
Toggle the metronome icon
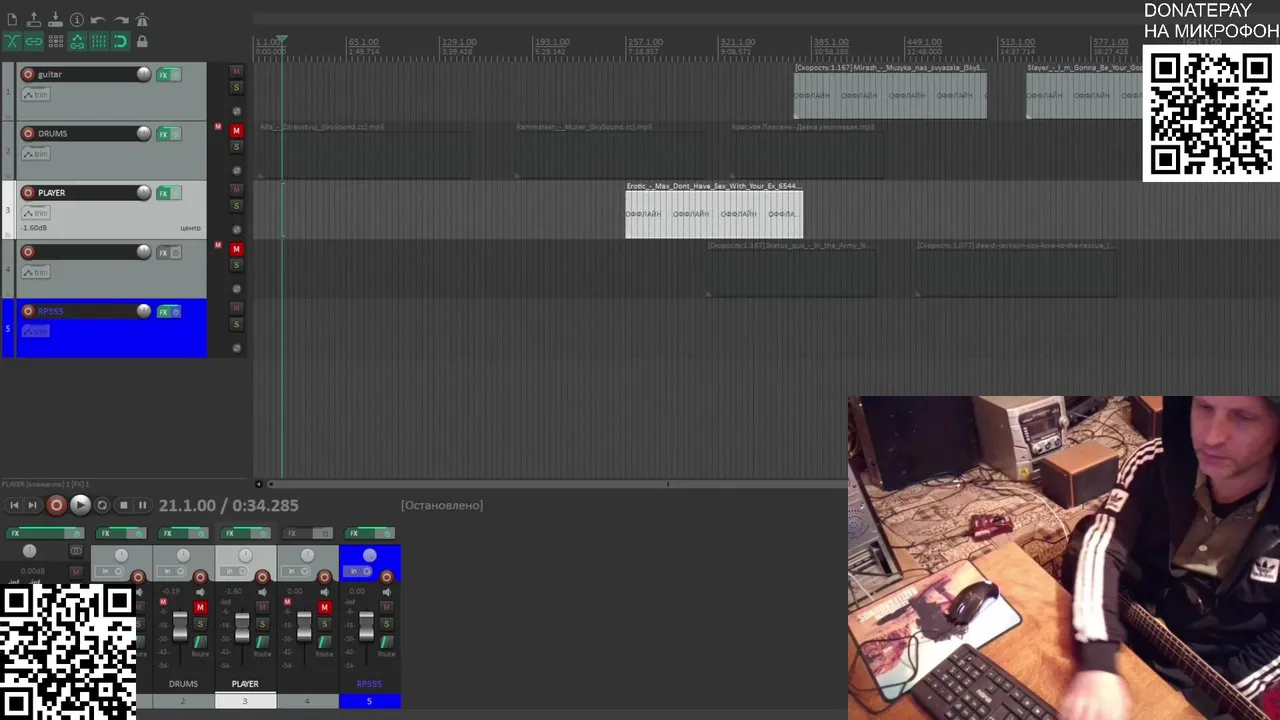point(142,20)
